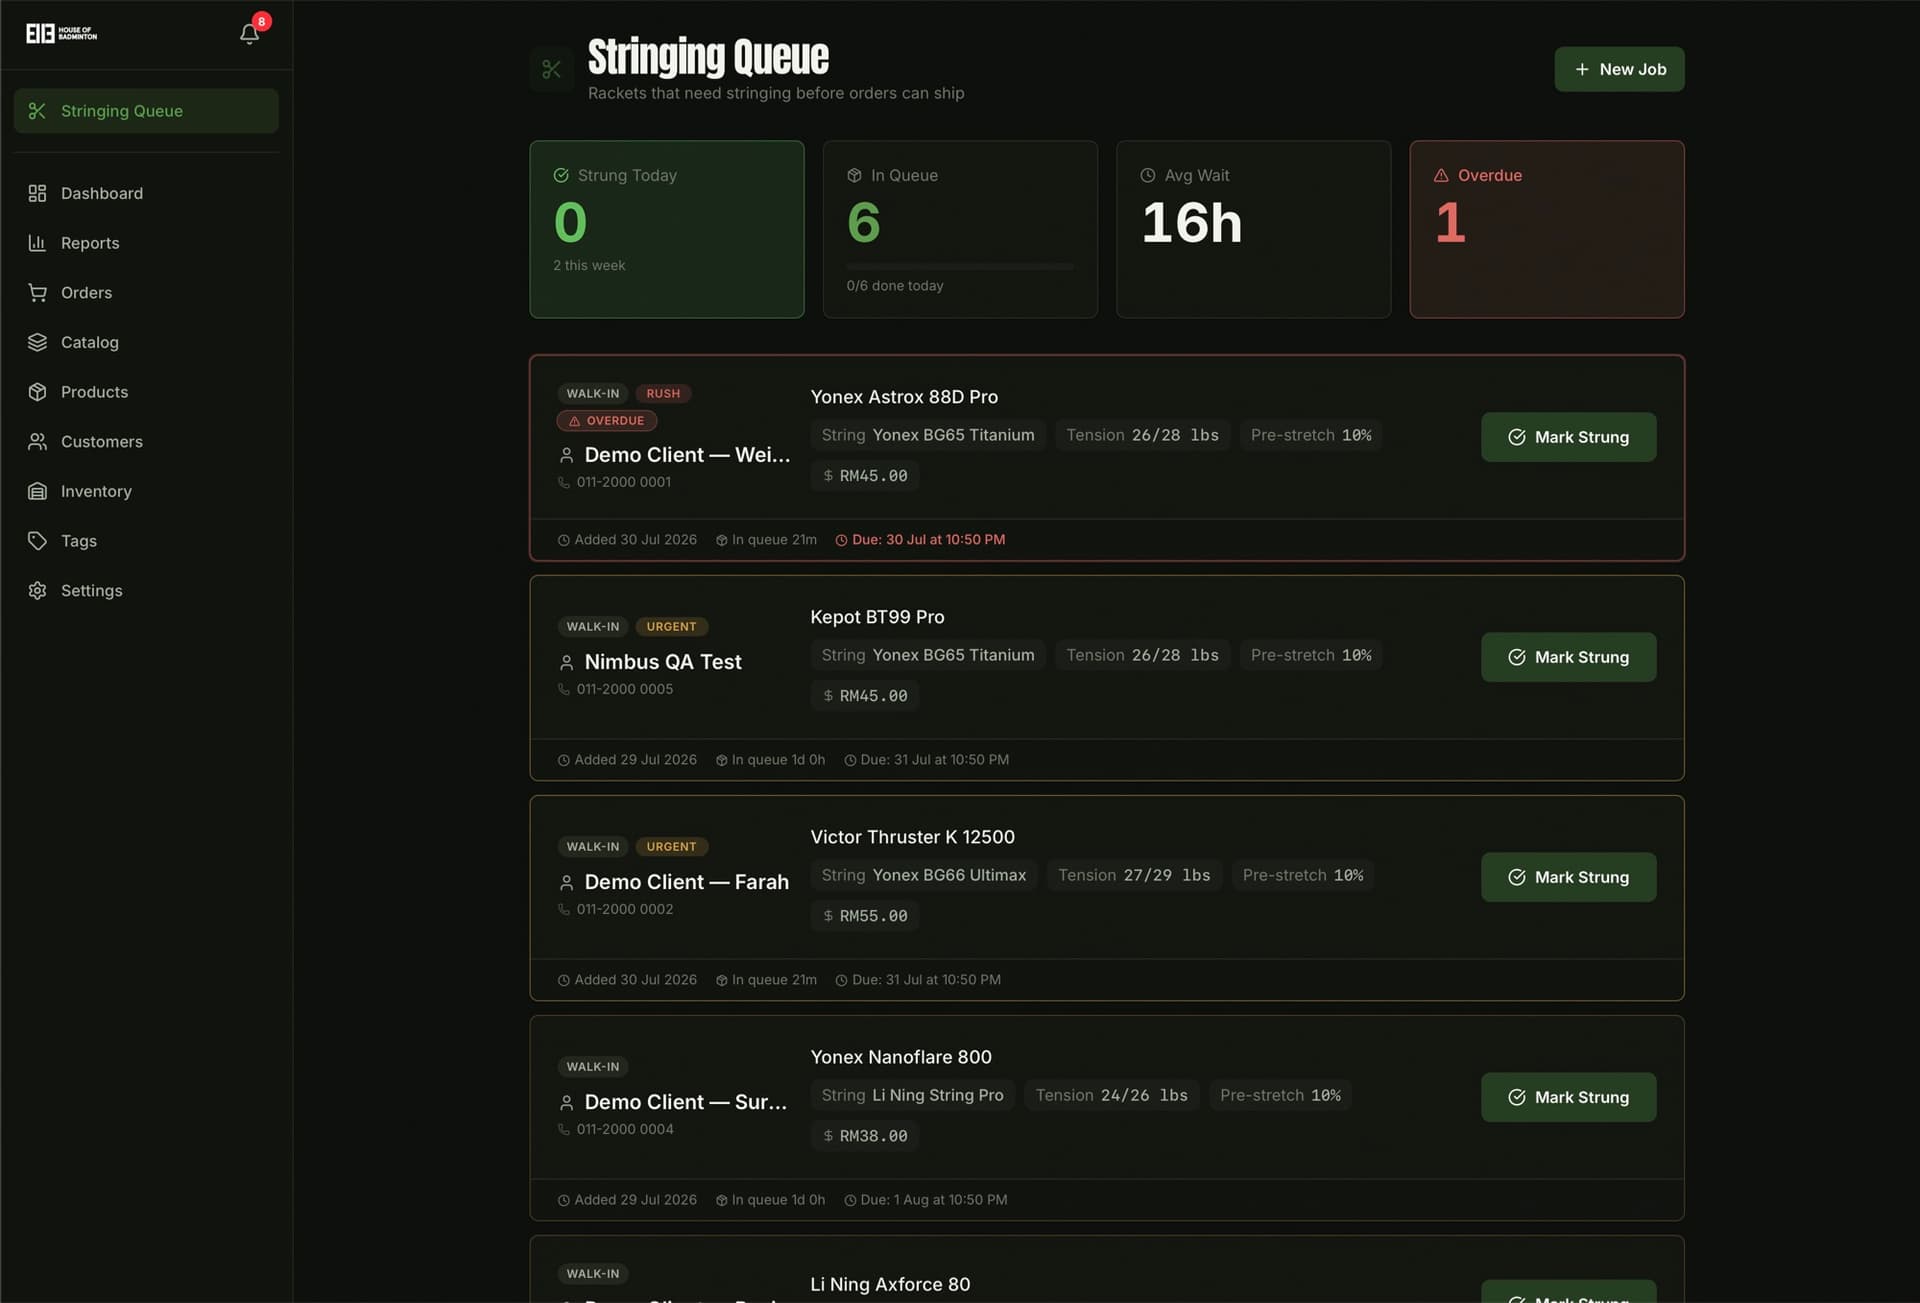Click the RM55.00 price chip
Image resolution: width=1920 pixels, height=1303 pixels.
865,916
